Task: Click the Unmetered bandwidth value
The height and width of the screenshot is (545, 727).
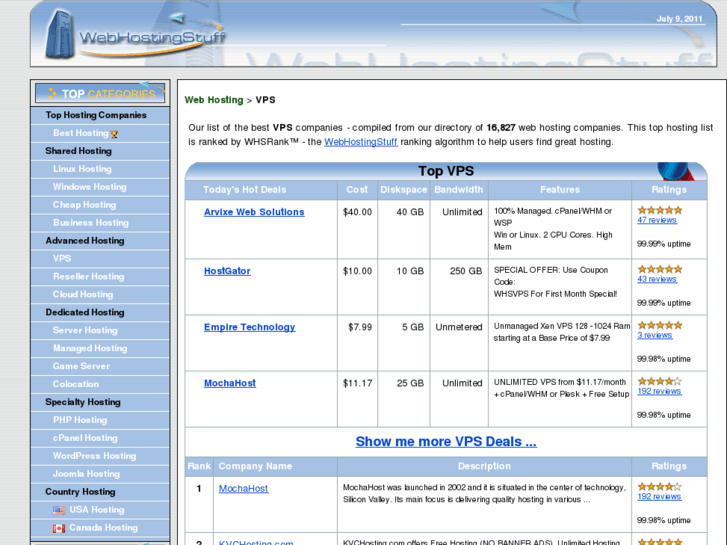Action: point(459,327)
